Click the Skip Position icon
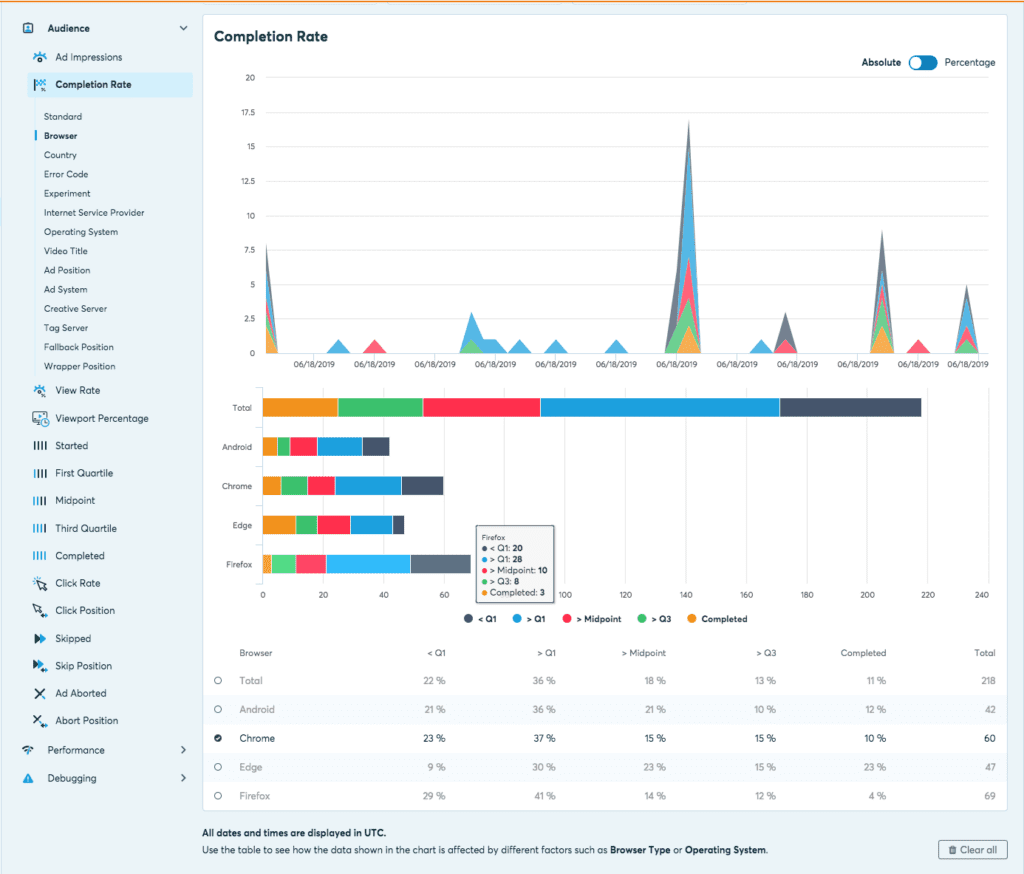The image size is (1024, 874). 40,666
